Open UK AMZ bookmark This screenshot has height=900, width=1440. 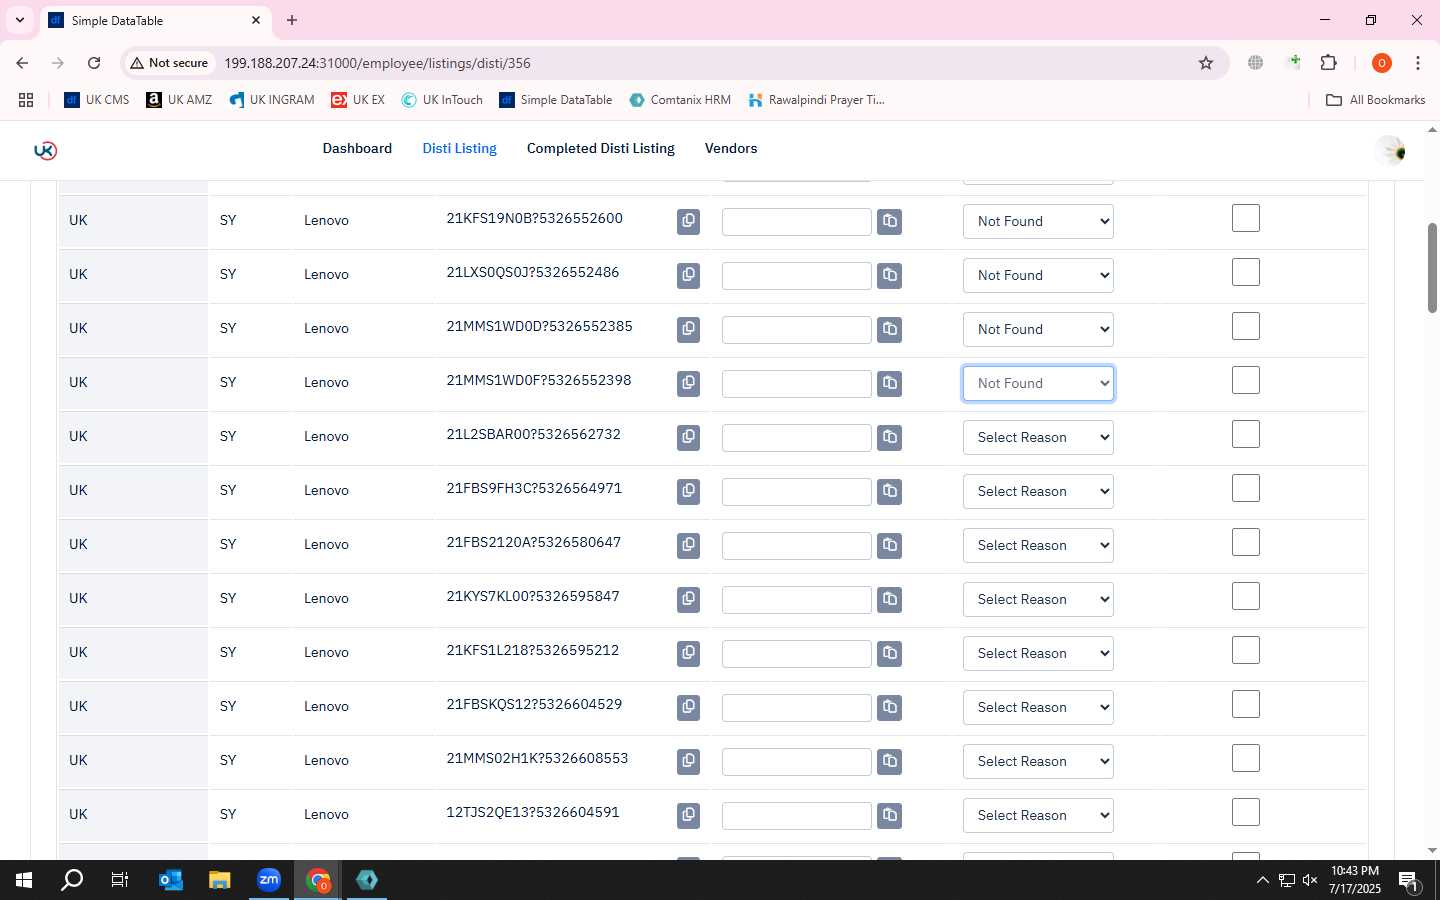tap(179, 100)
